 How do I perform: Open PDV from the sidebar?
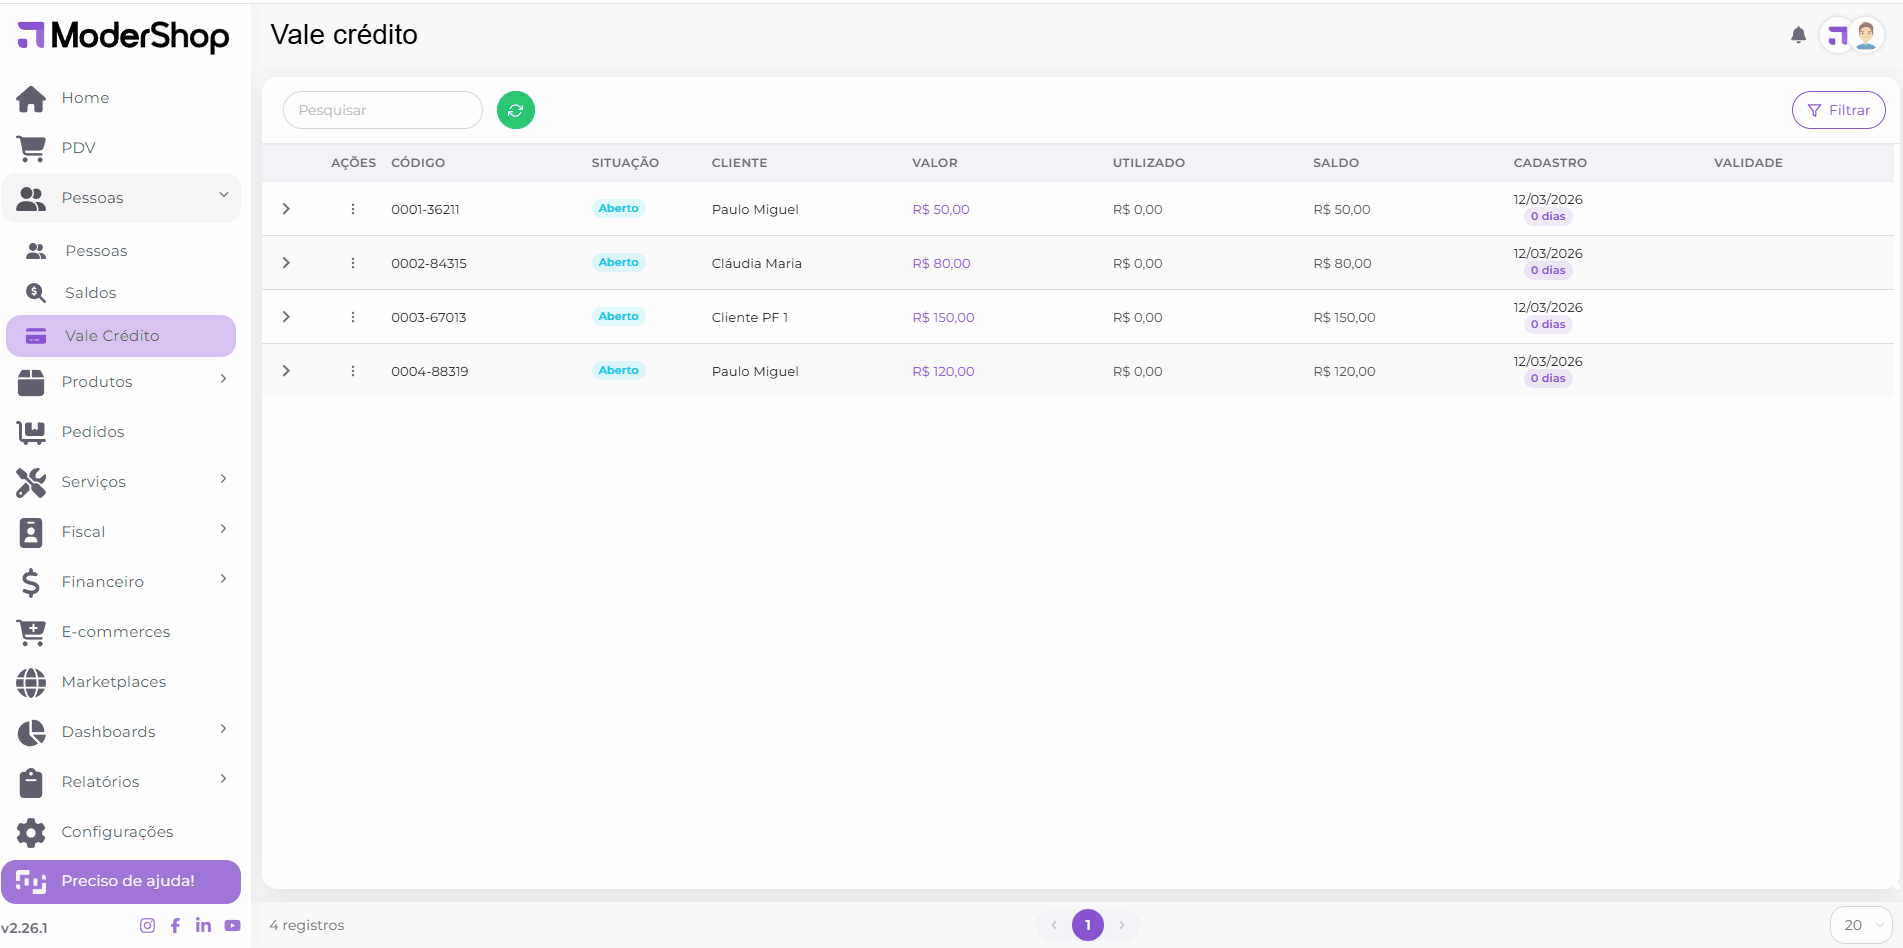tap(78, 148)
